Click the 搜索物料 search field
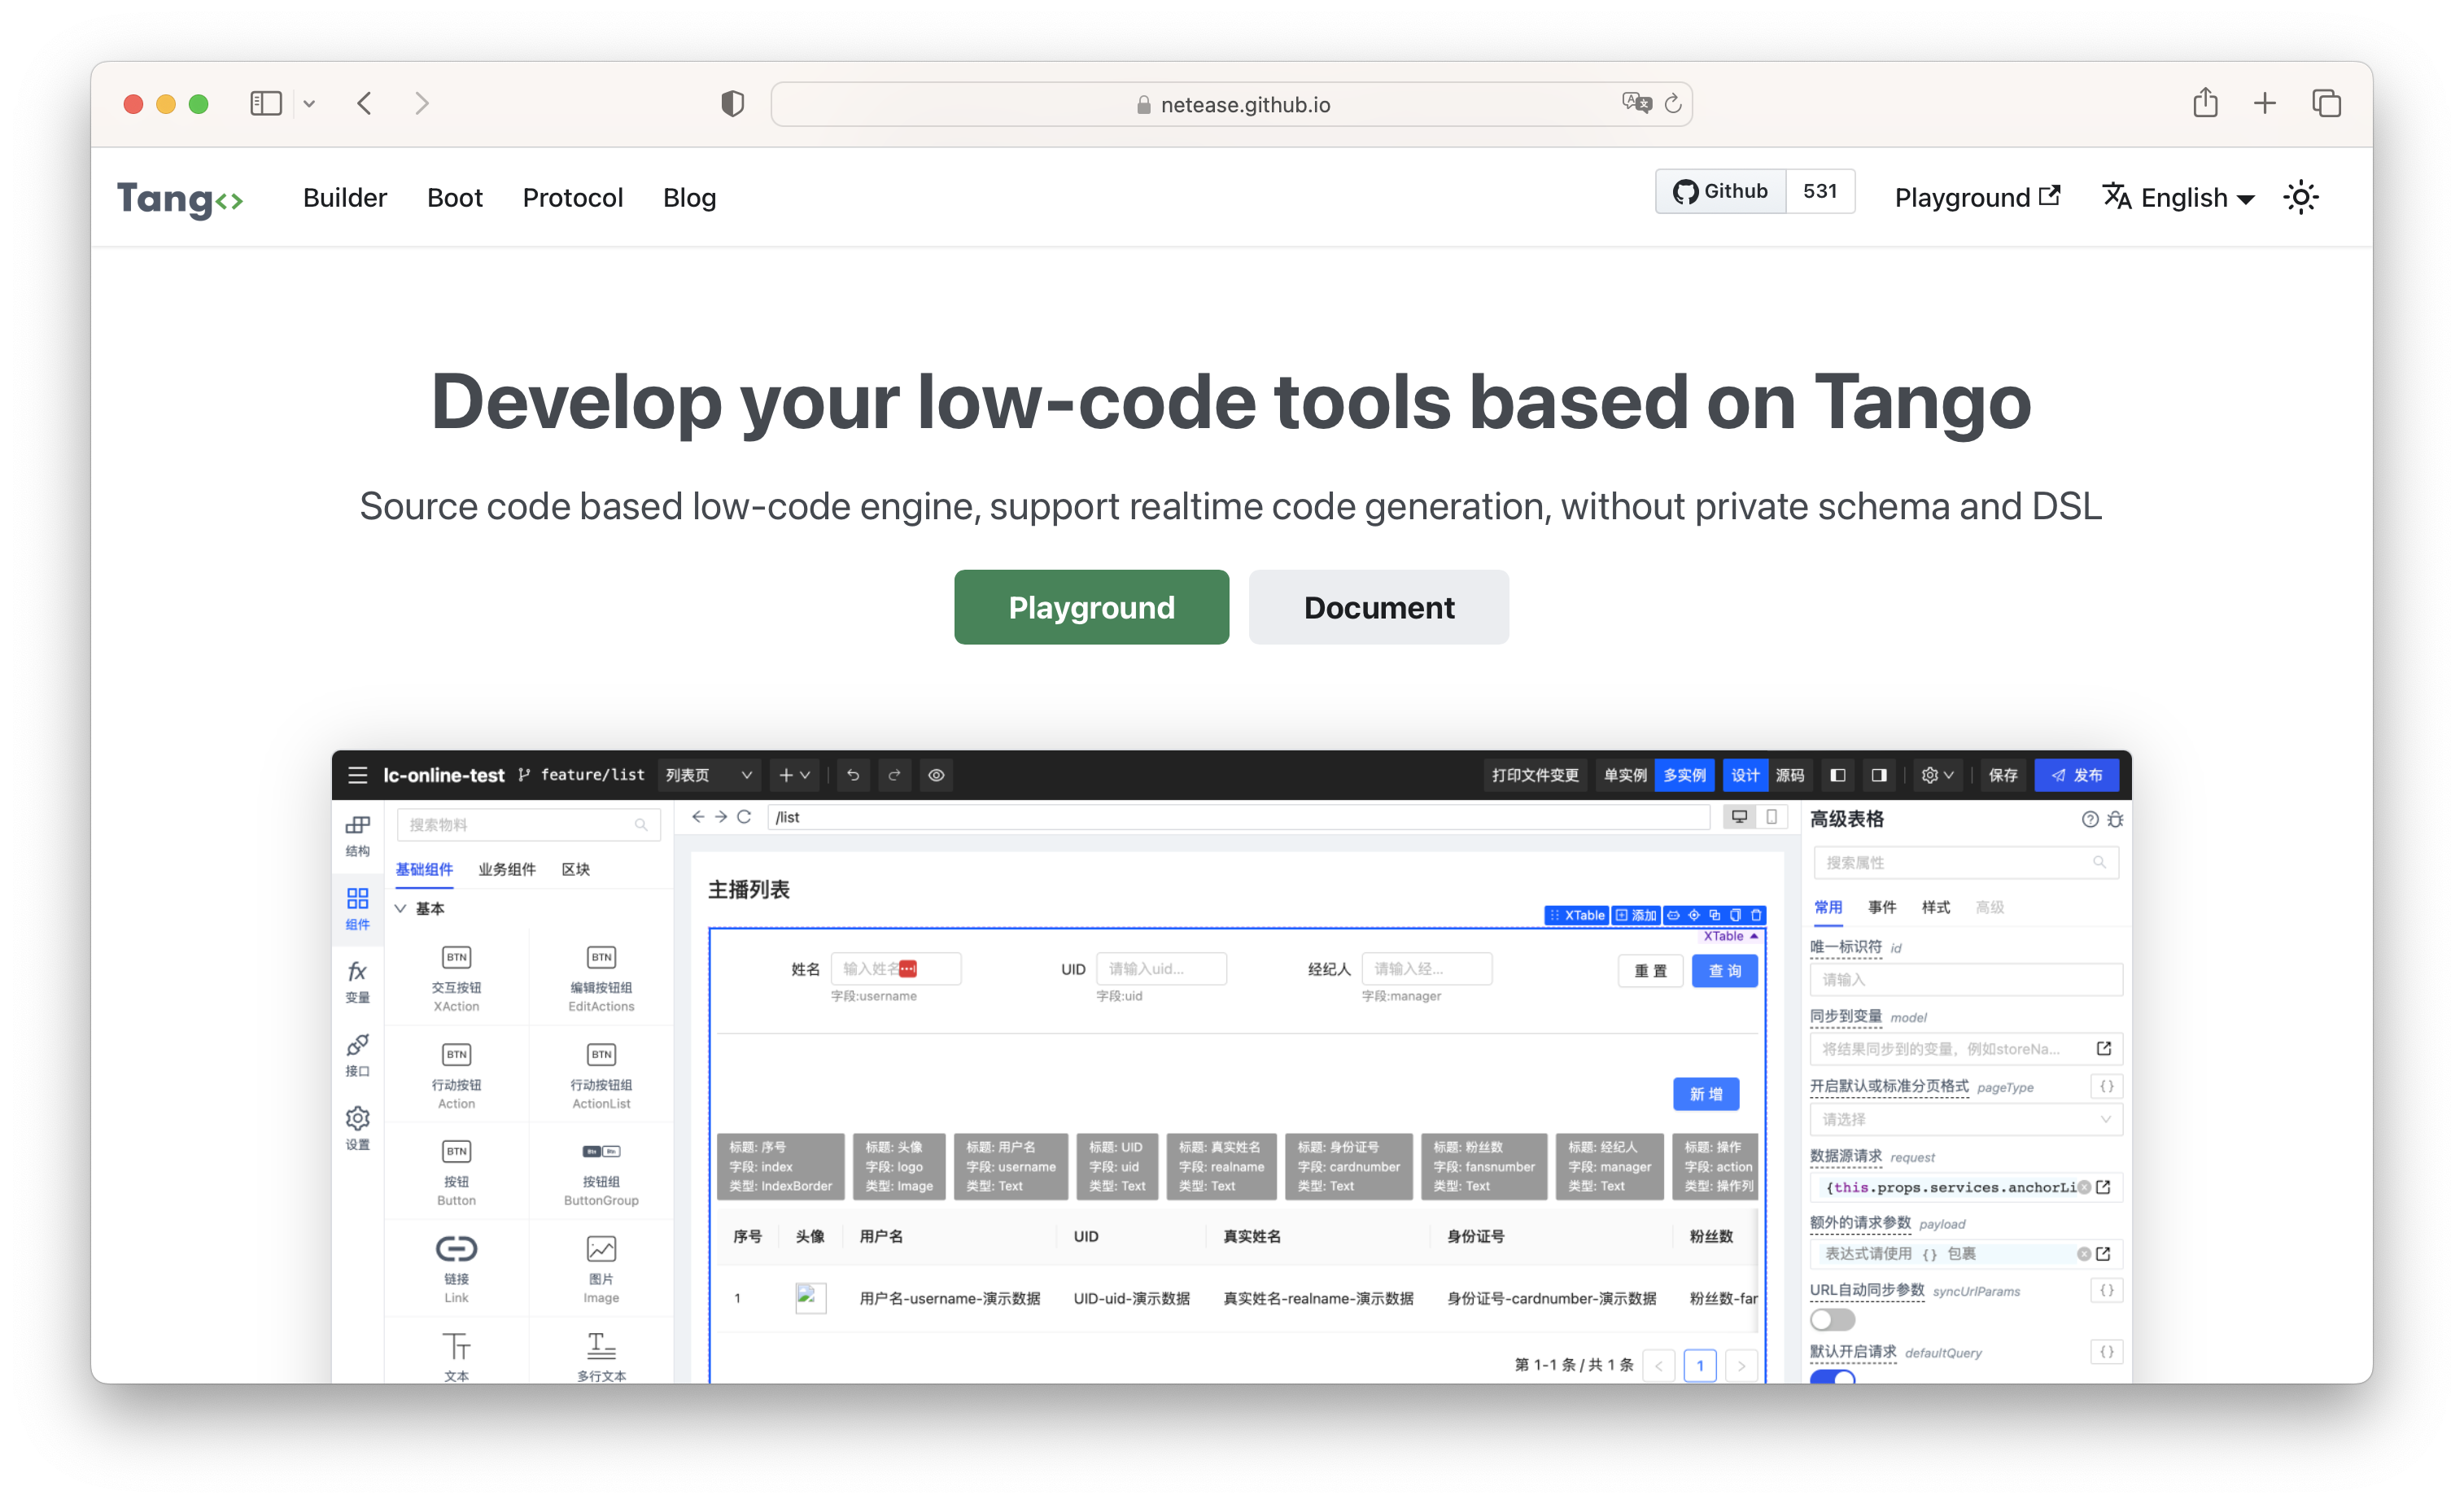The width and height of the screenshot is (2464, 1504). click(x=528, y=824)
